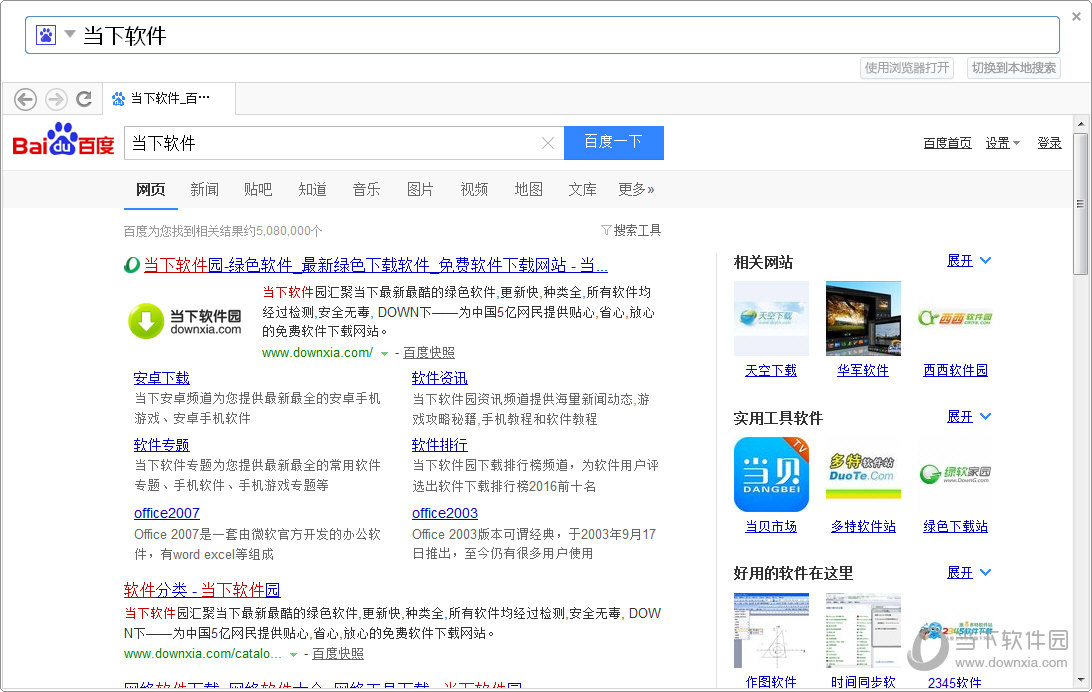This screenshot has height=692, width=1092.
Task: Open the 安卓下载 link
Action: coord(161,378)
